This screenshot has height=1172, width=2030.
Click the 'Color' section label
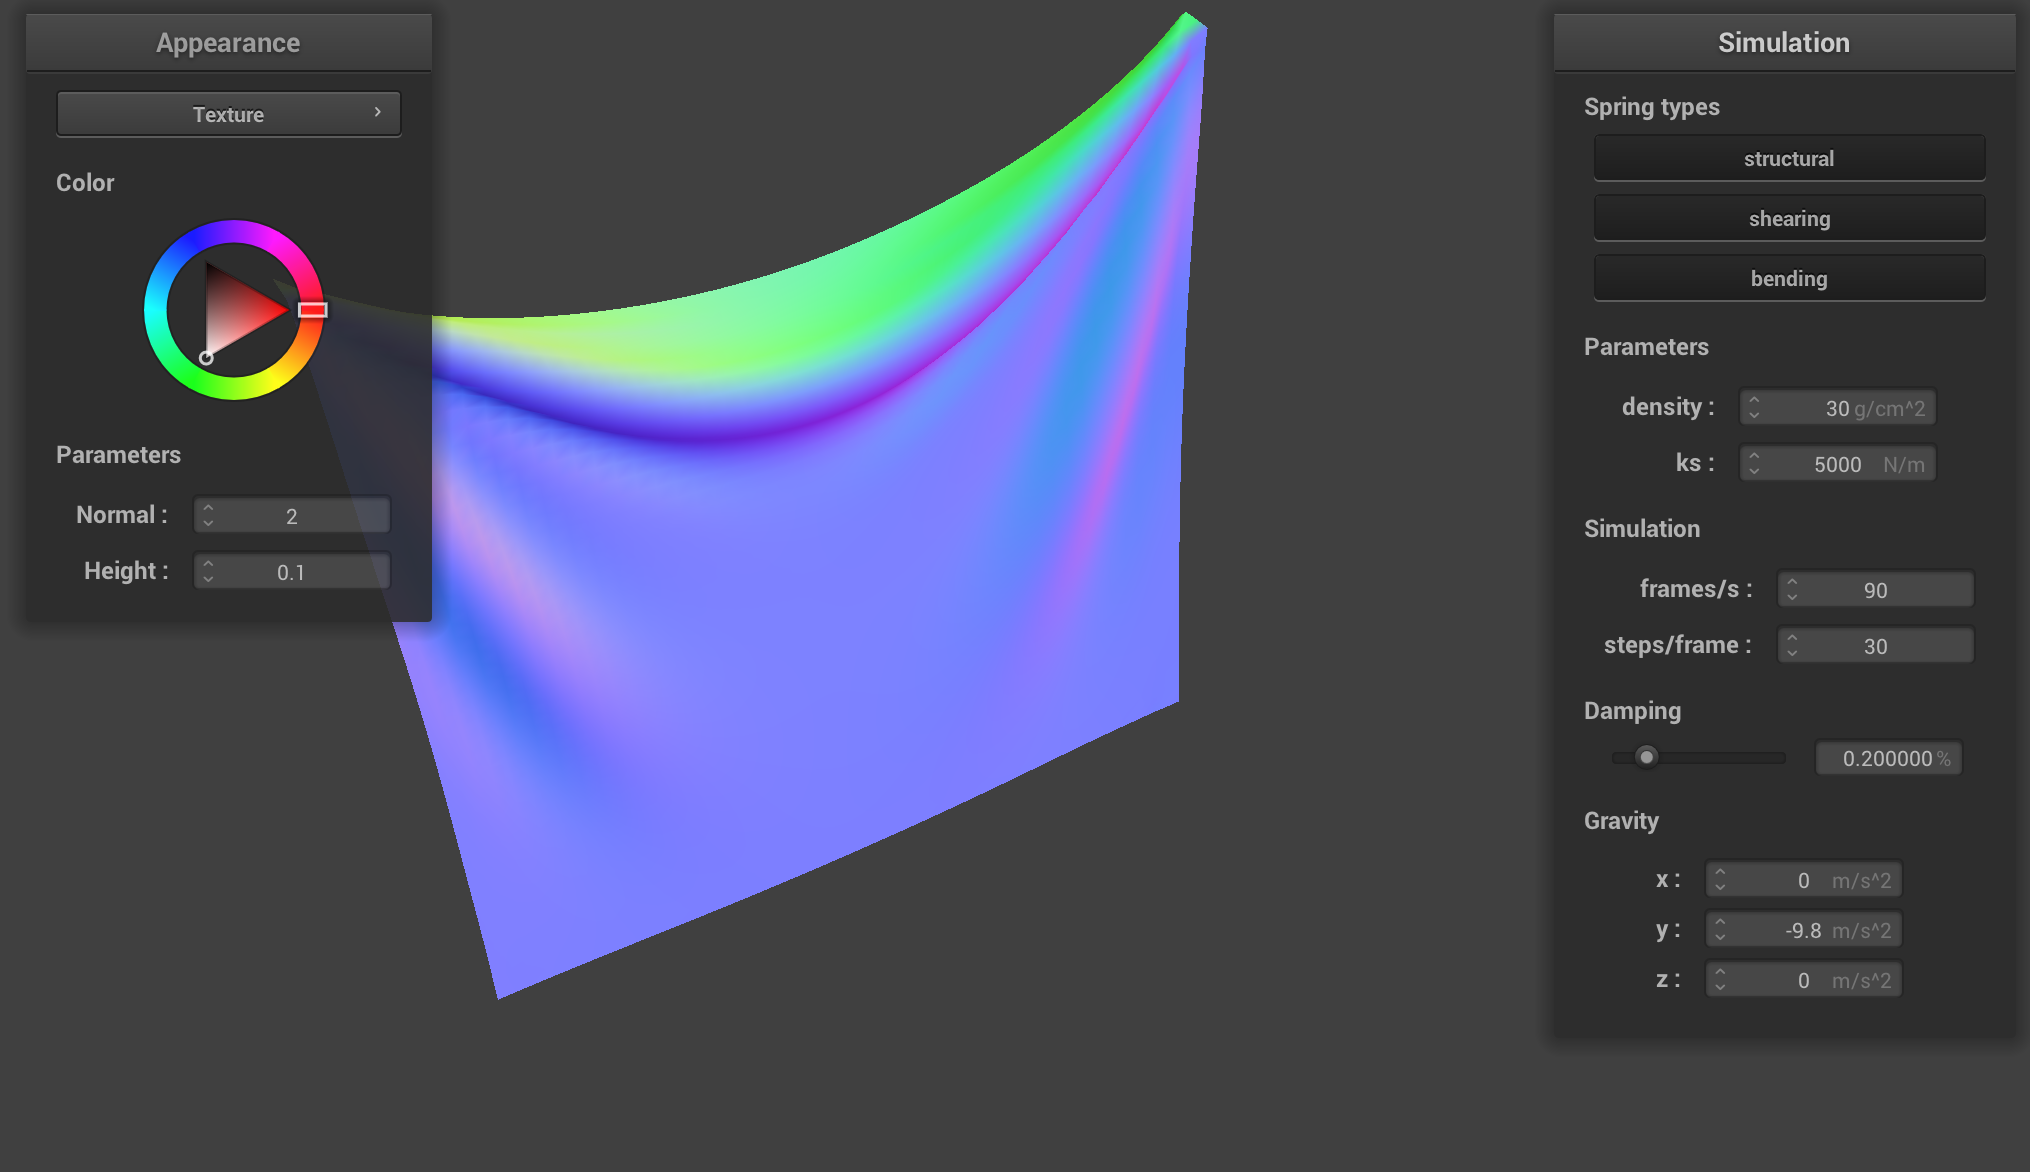point(85,182)
